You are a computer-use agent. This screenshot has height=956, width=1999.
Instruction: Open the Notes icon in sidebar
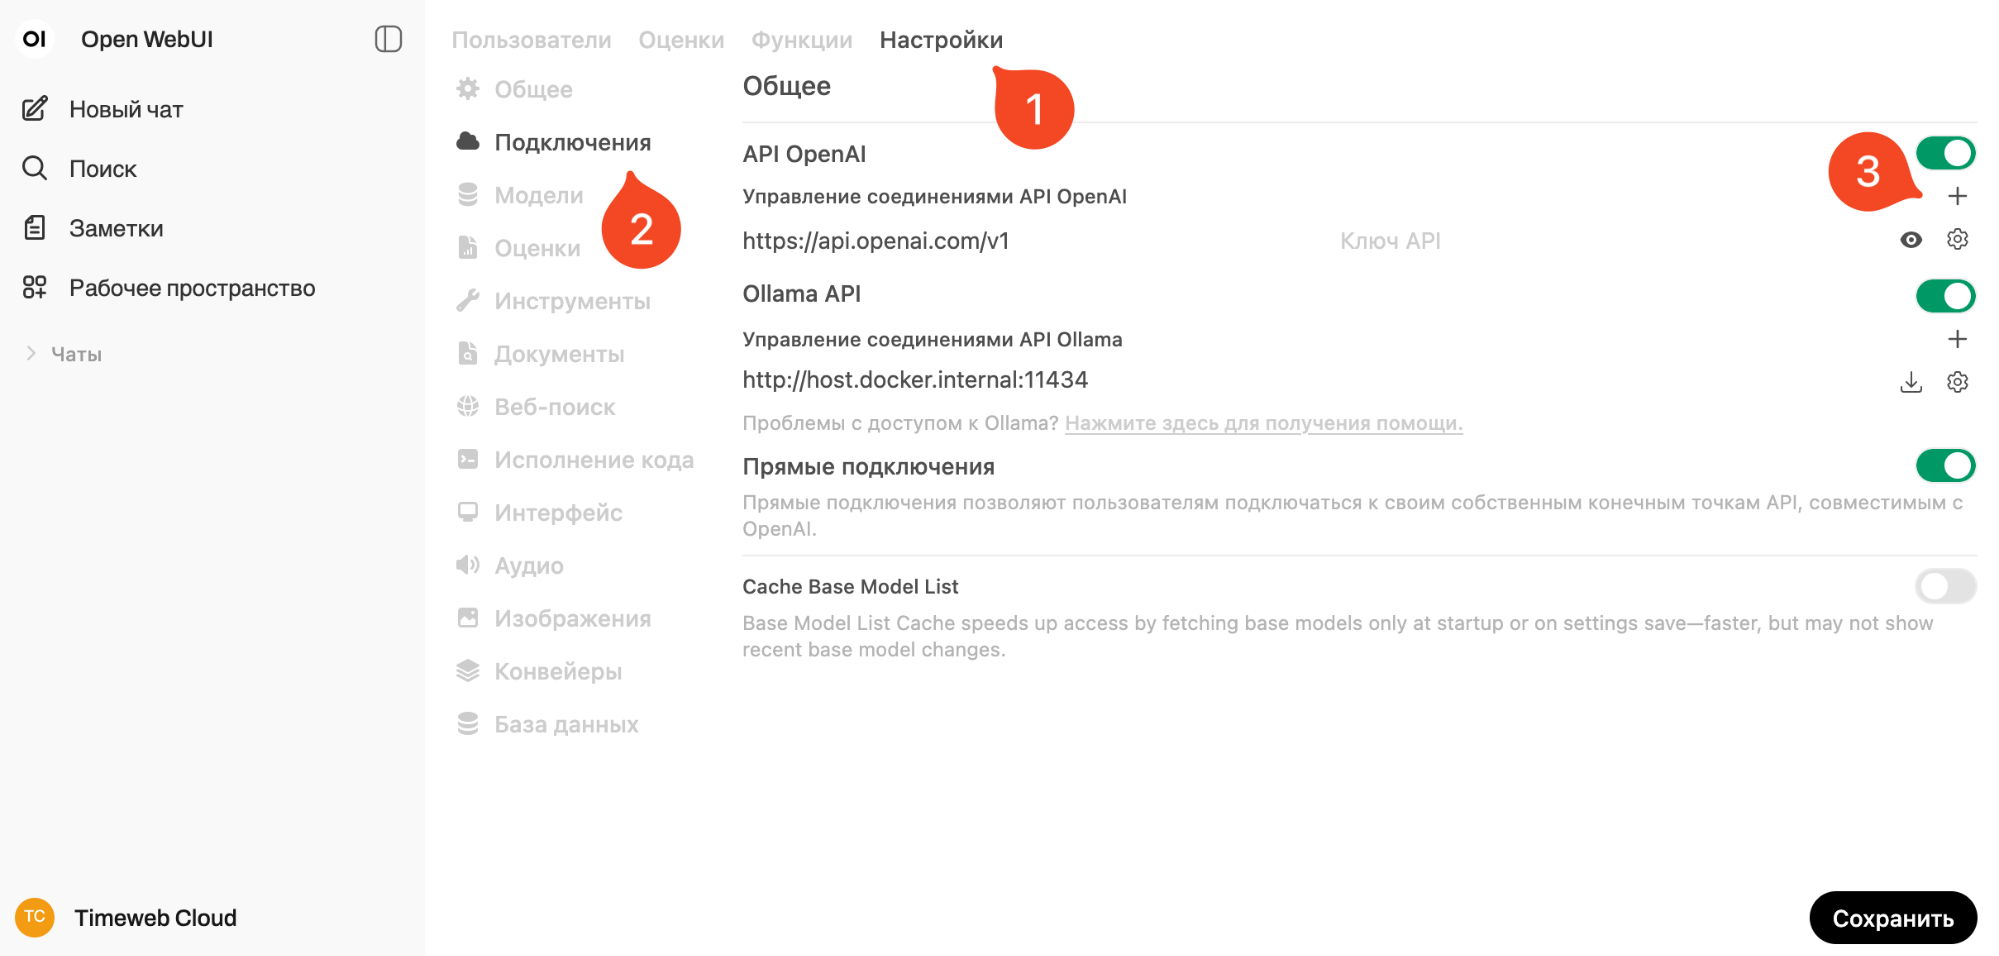point(35,228)
